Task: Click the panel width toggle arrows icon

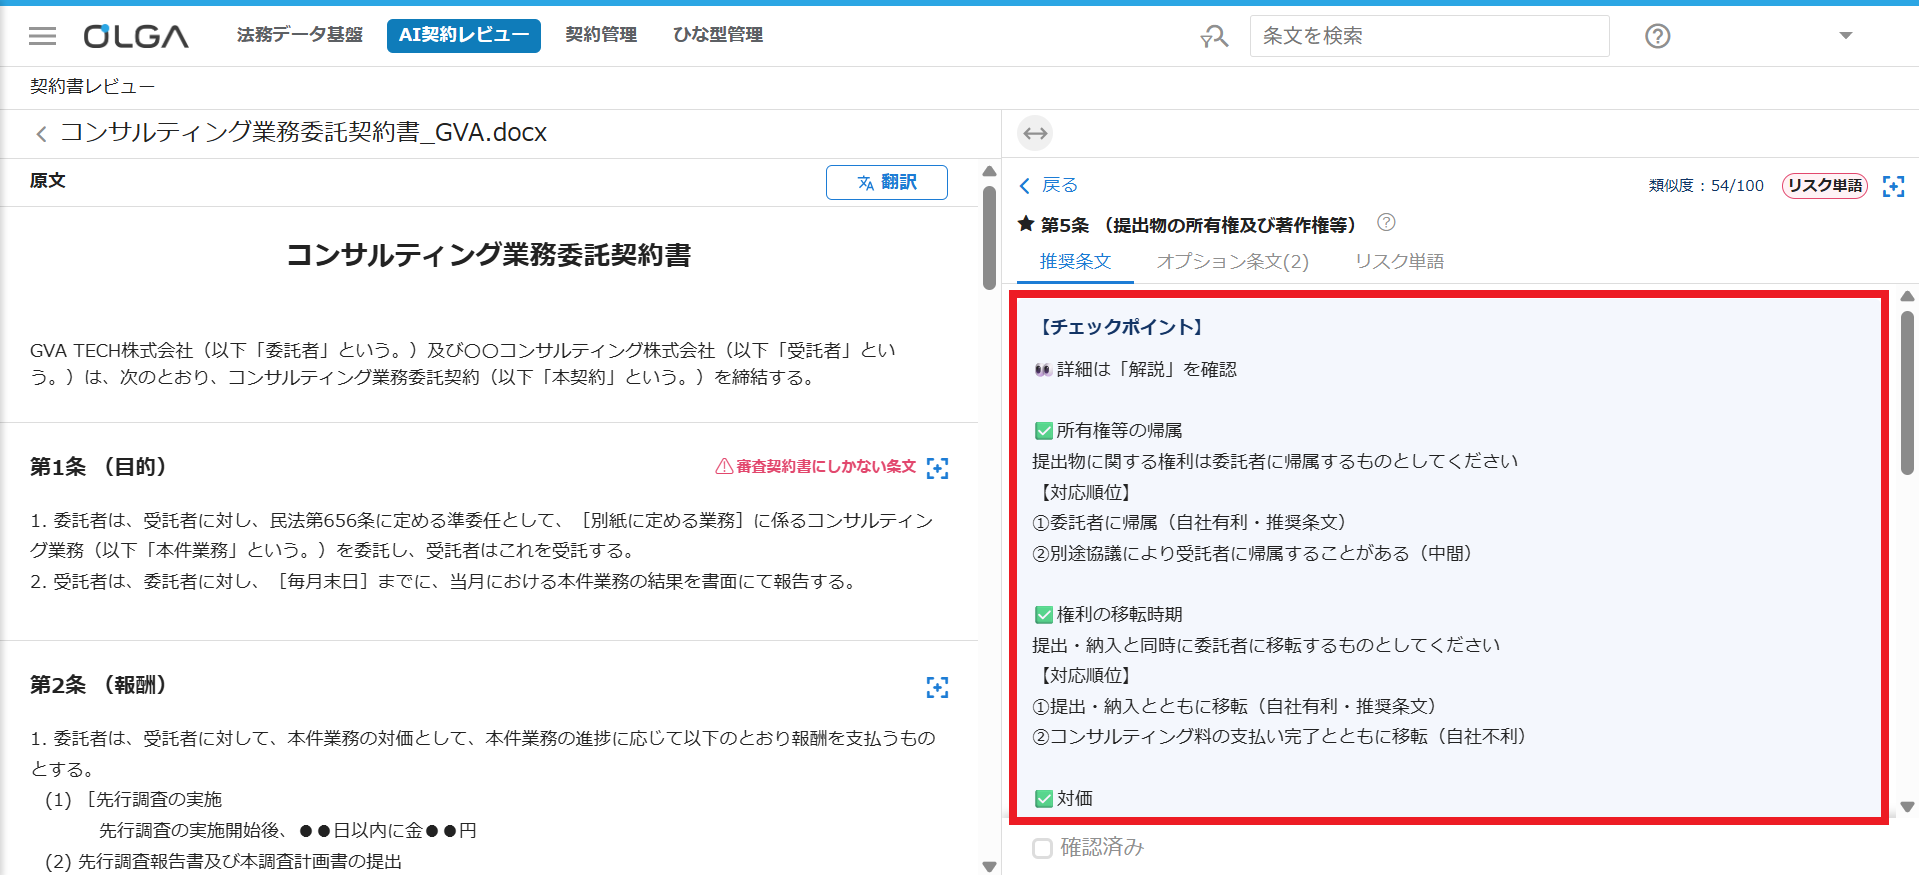Action: click(1035, 133)
